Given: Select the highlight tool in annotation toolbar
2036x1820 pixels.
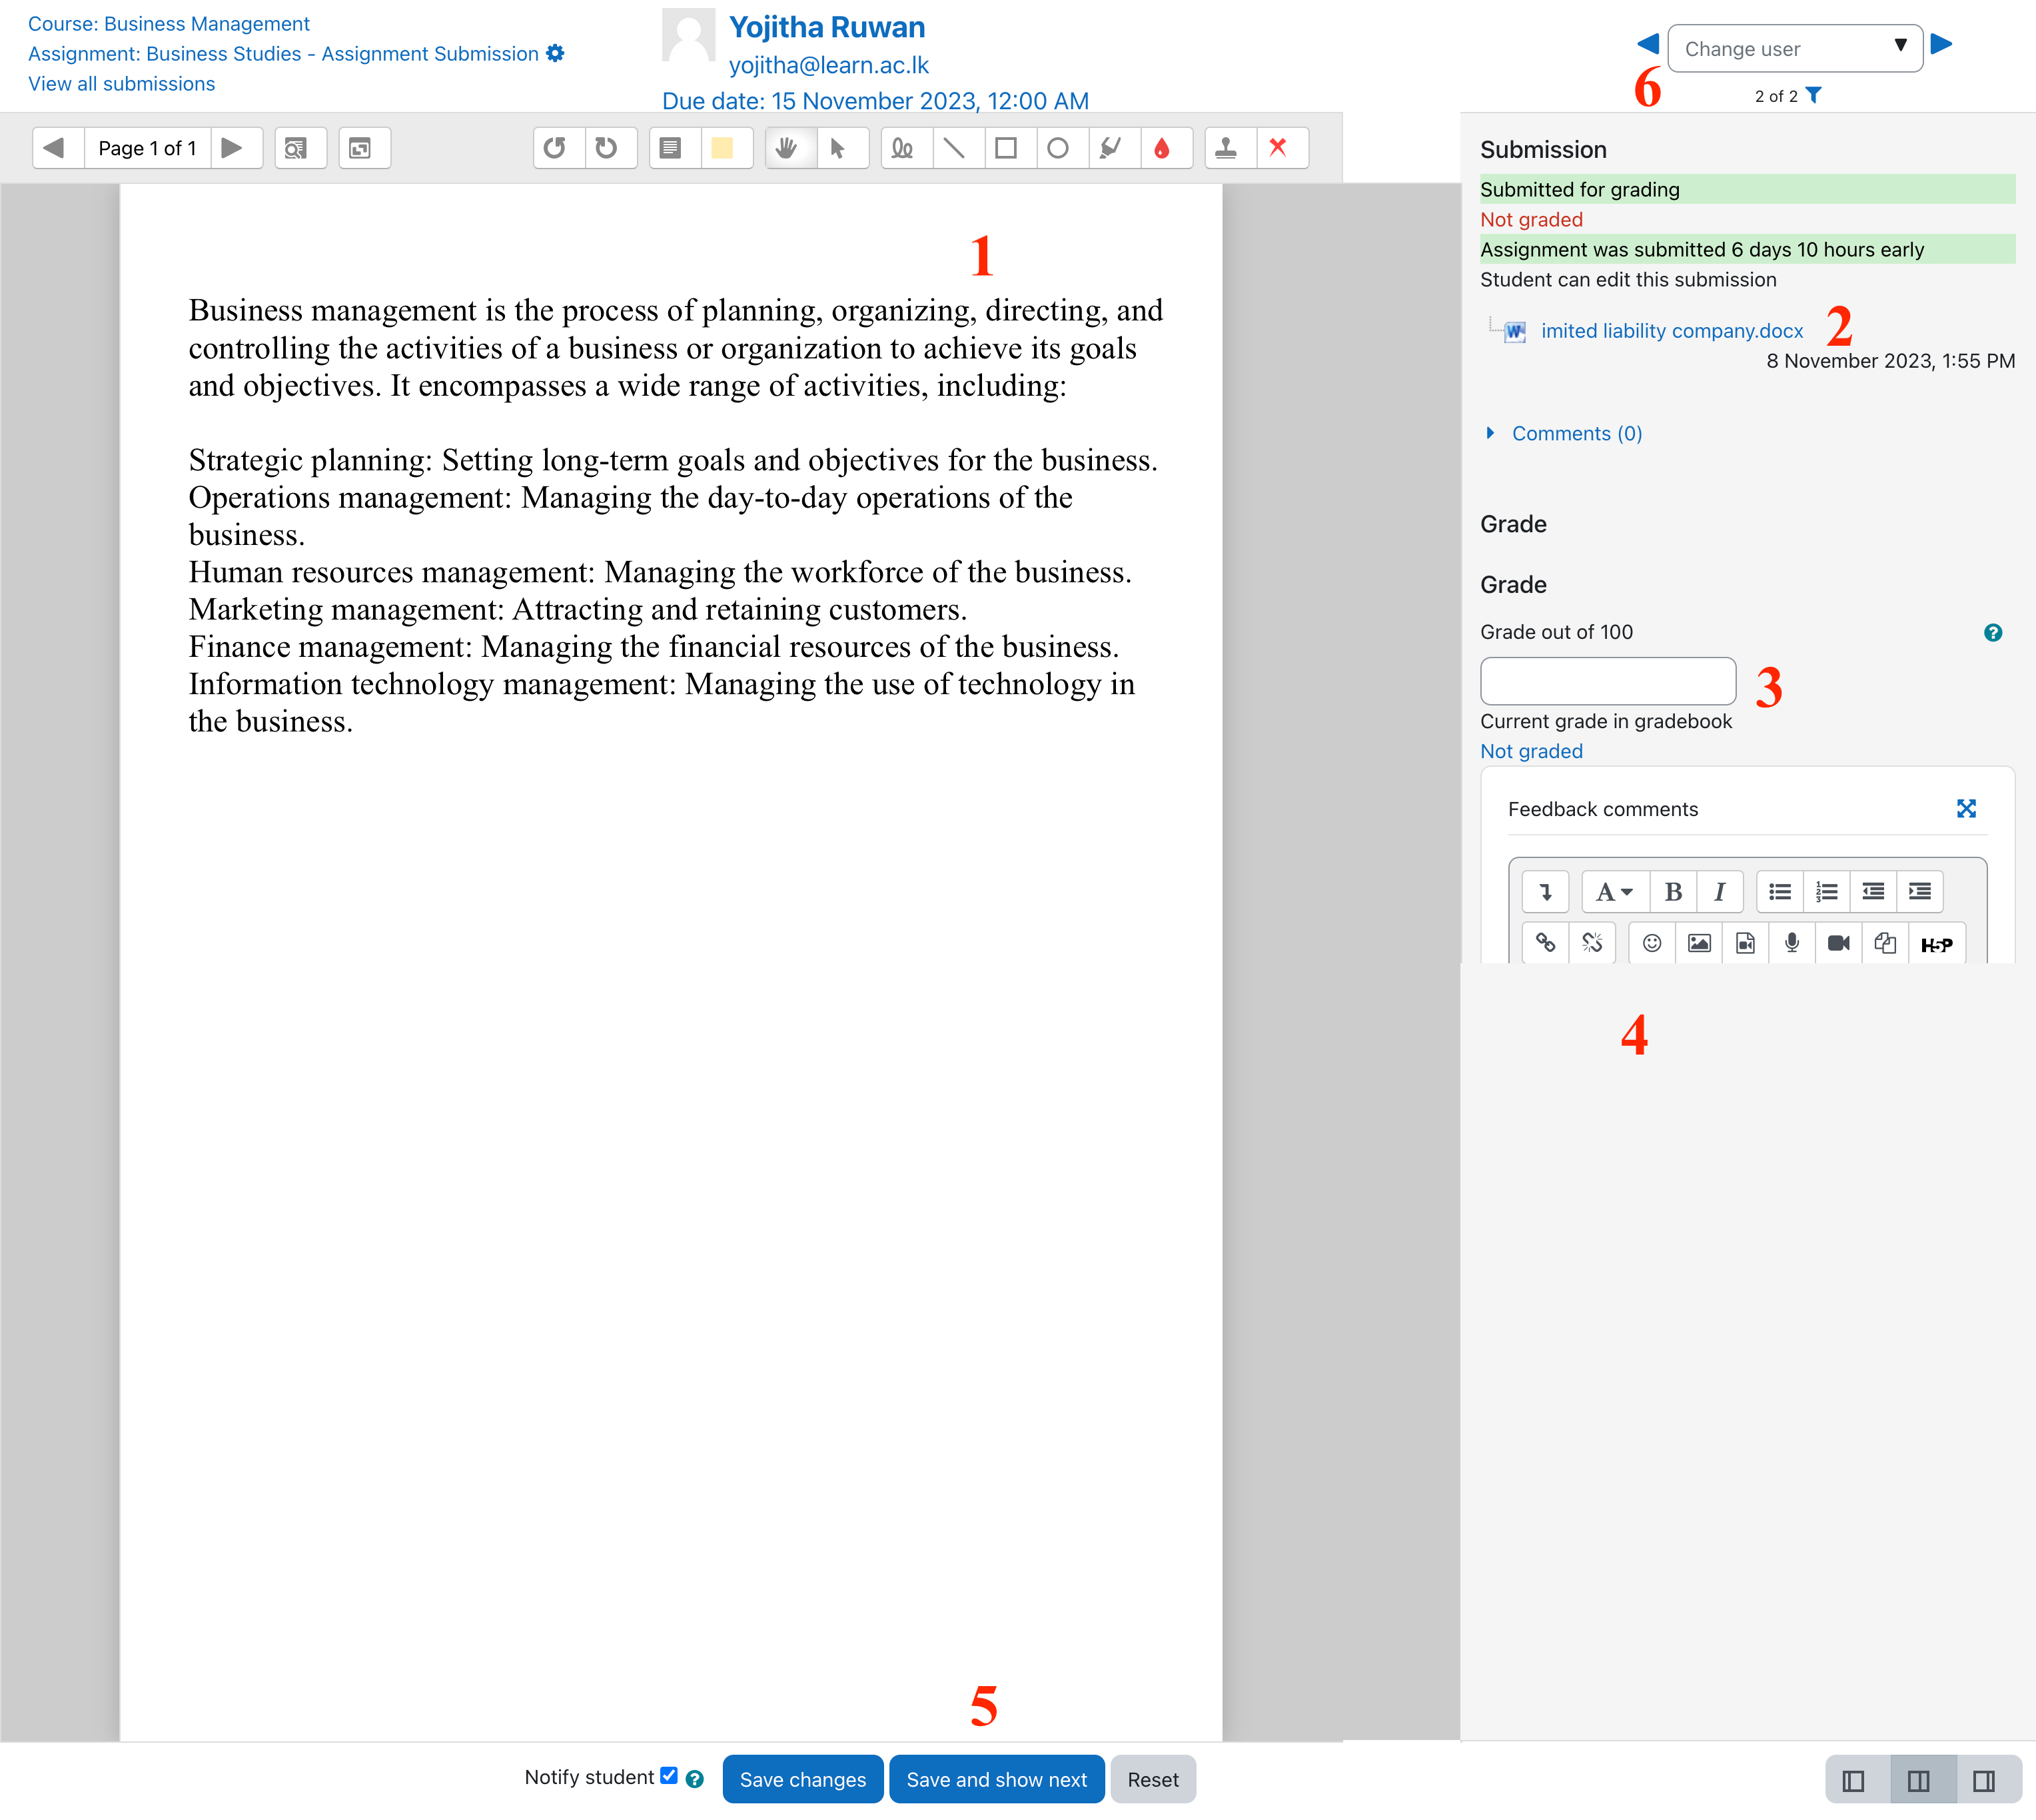Looking at the screenshot, I should (1110, 148).
